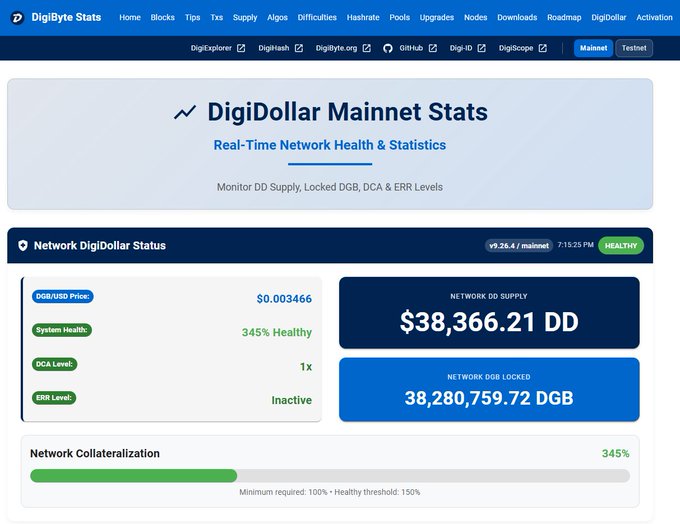Click the Network Collateralization progress bar
Image resolution: width=680 pixels, height=524 pixels.
(330, 476)
